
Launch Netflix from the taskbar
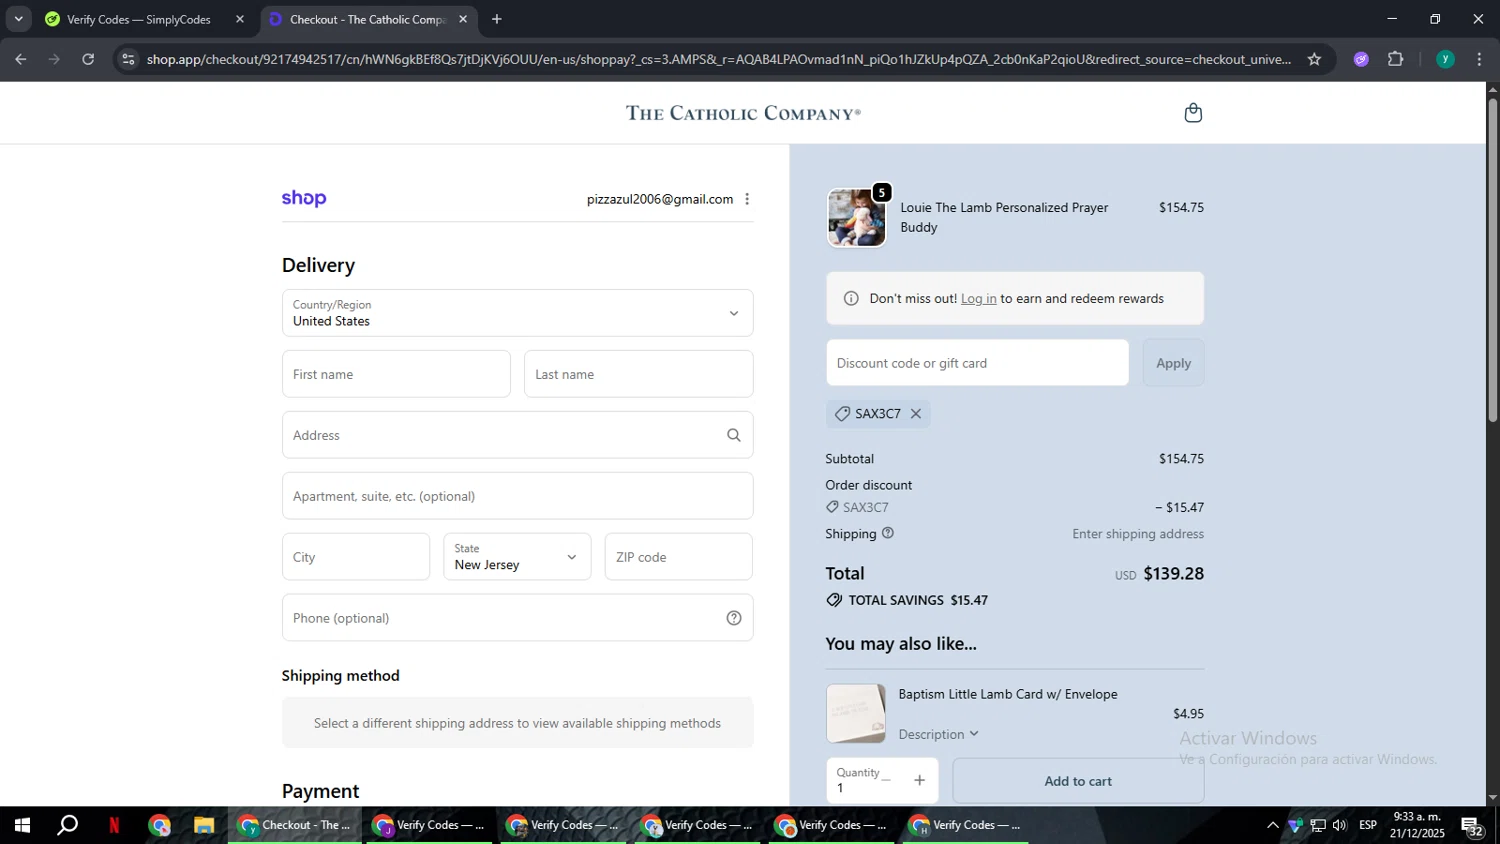pyautogui.click(x=114, y=825)
